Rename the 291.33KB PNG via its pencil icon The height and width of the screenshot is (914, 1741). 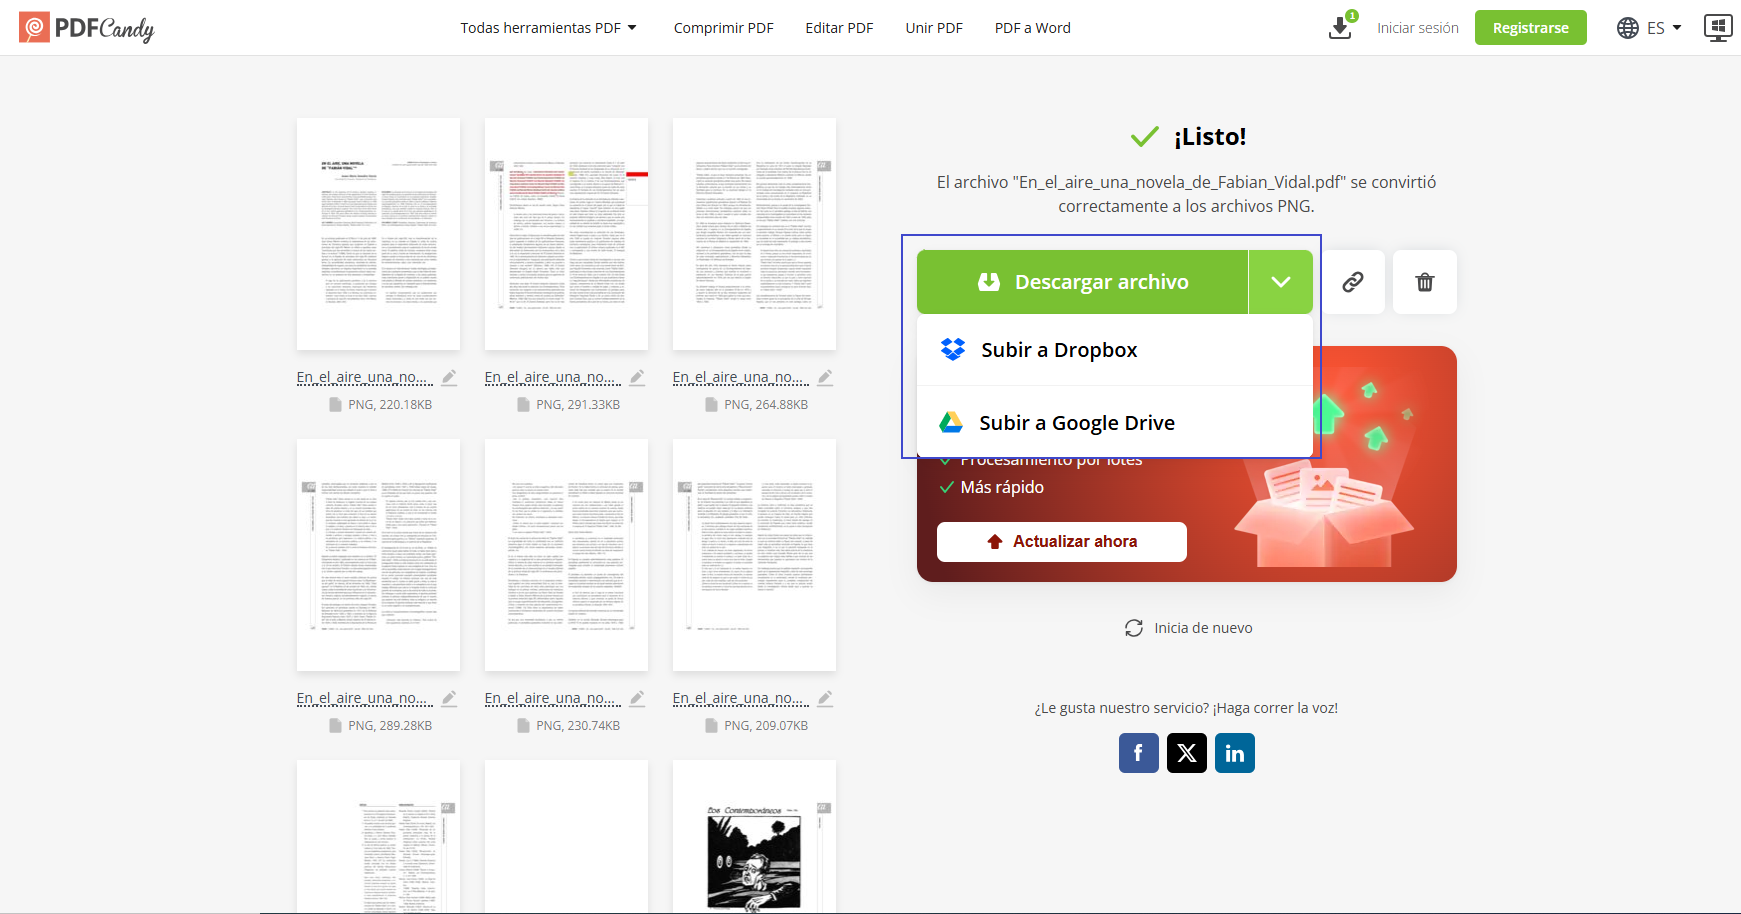point(637,377)
